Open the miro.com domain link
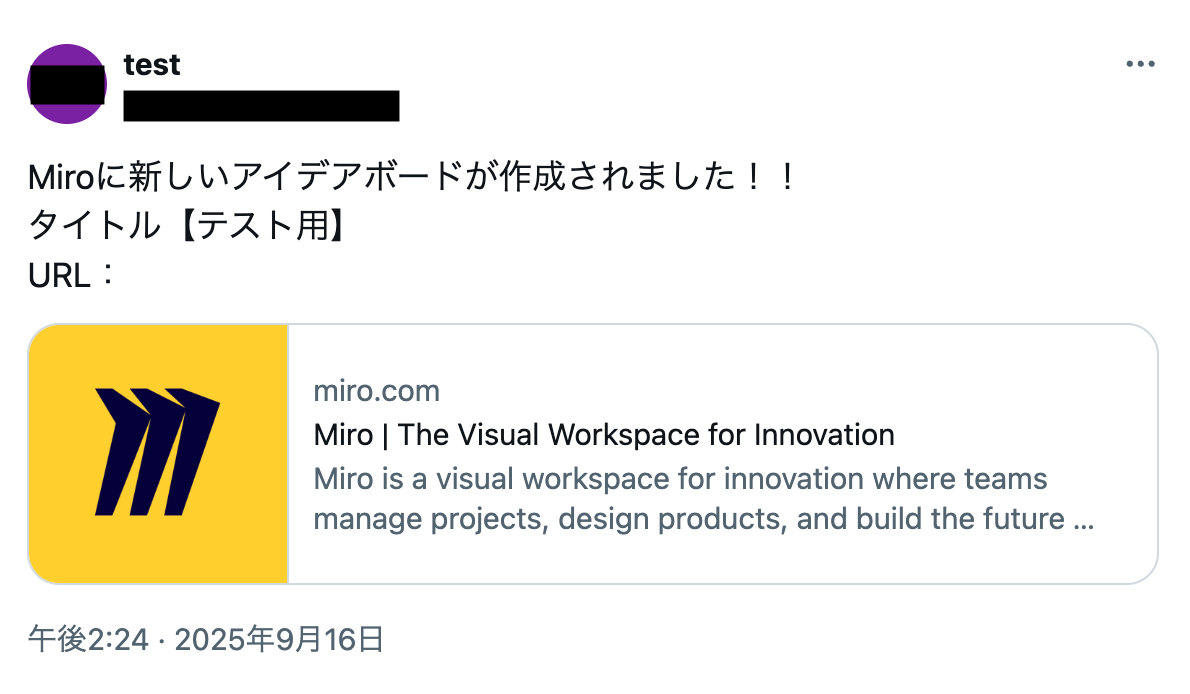The height and width of the screenshot is (694, 1190). (377, 391)
